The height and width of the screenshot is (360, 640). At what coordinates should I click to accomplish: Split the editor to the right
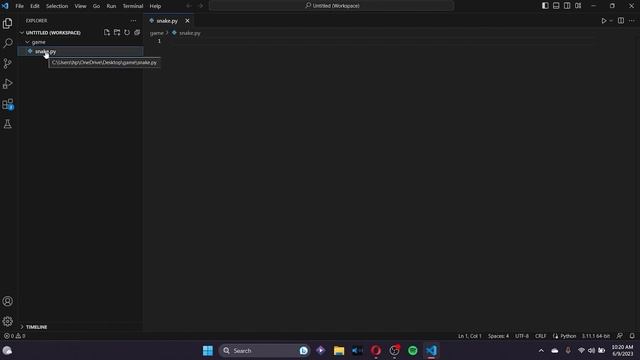coord(621,20)
